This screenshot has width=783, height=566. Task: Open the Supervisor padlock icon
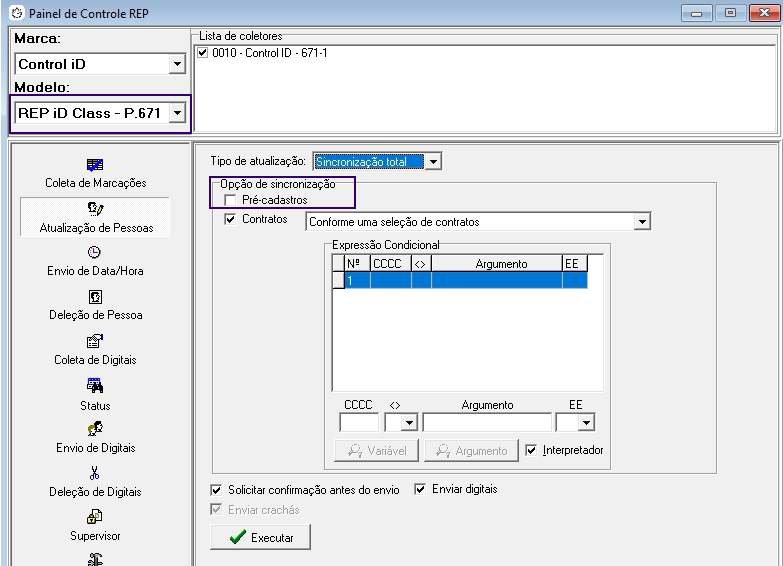pyautogui.click(x=95, y=517)
